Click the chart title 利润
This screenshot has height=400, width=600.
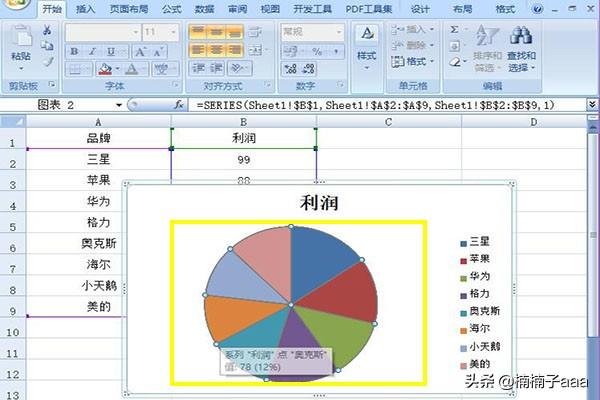[x=319, y=202]
